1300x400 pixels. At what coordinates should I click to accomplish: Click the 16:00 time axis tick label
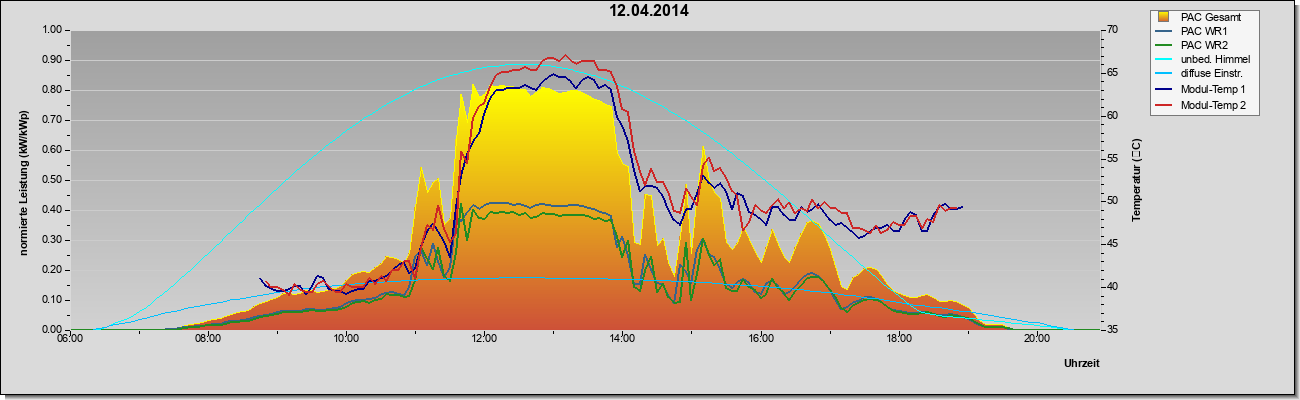click(x=760, y=338)
